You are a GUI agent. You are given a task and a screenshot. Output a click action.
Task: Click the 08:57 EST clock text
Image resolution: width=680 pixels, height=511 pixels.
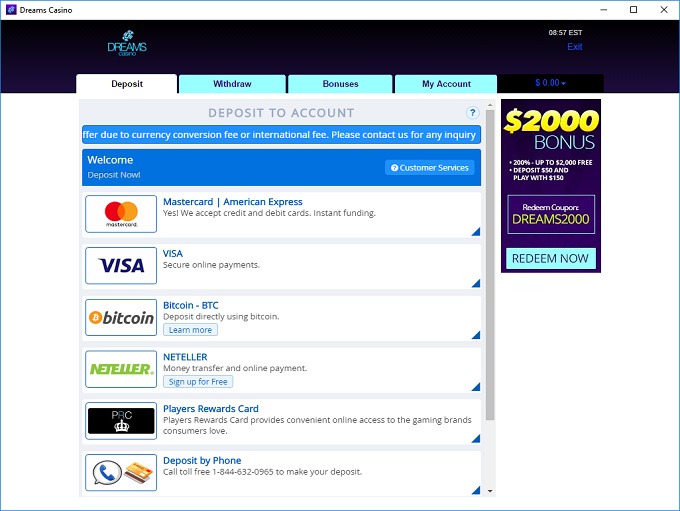(565, 33)
